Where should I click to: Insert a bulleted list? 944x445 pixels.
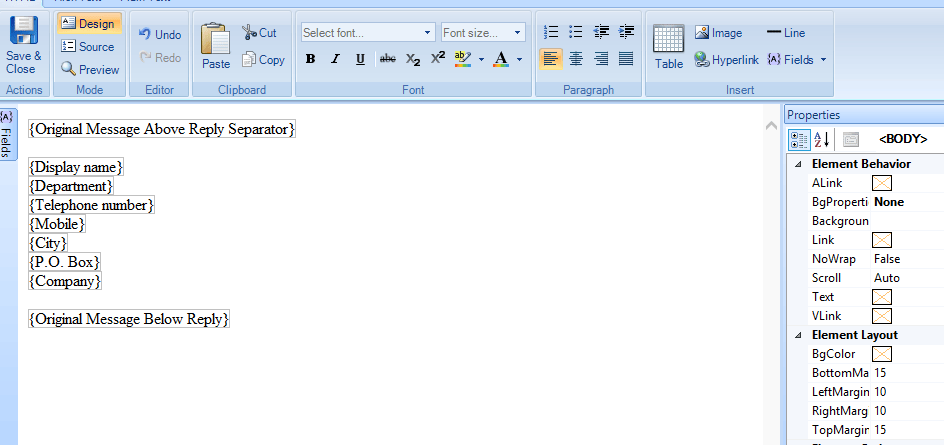pyautogui.click(x=576, y=31)
